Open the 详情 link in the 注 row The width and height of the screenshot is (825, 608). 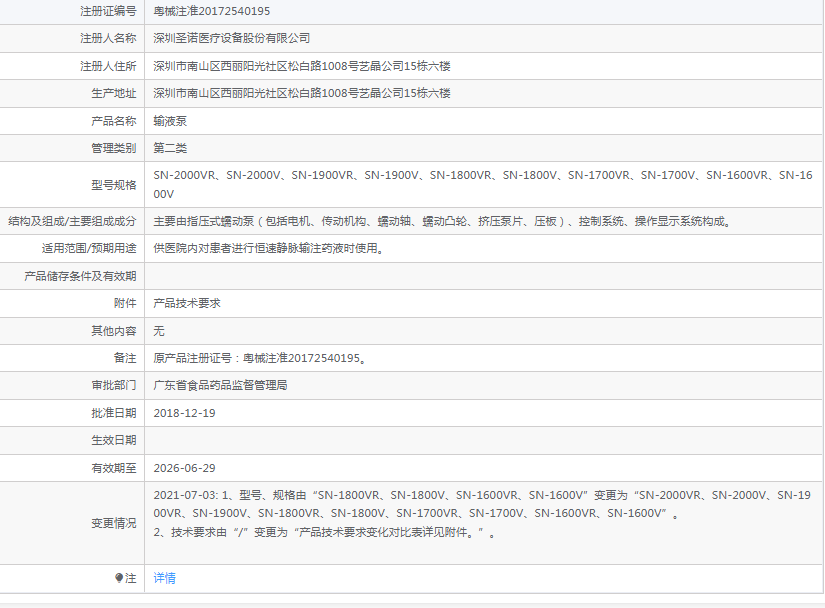pos(164,578)
